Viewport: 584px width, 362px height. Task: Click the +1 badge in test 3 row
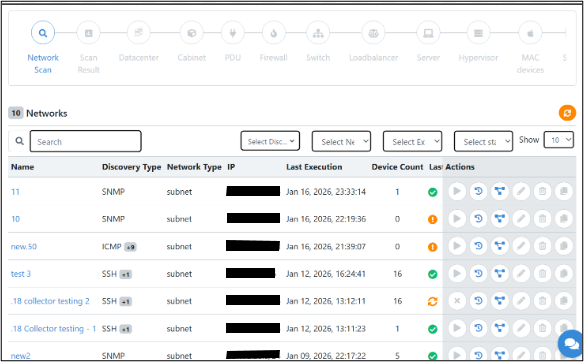coord(126,274)
